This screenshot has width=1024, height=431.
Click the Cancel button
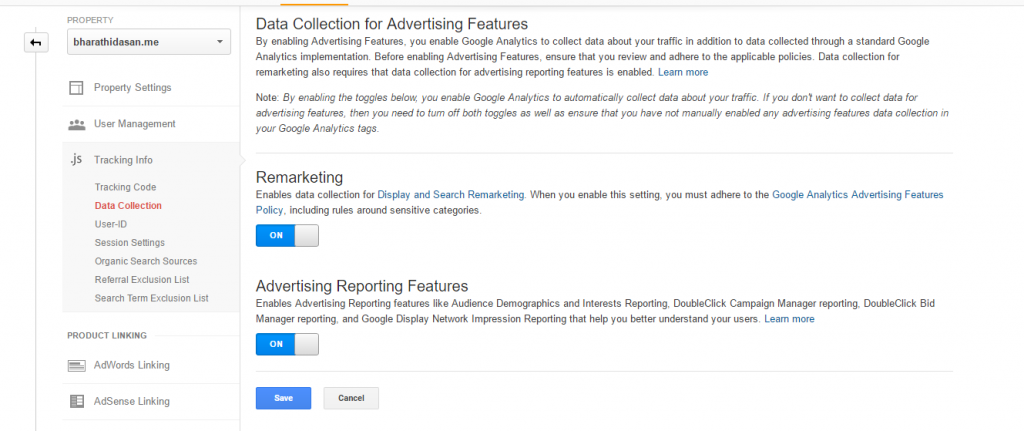351,398
